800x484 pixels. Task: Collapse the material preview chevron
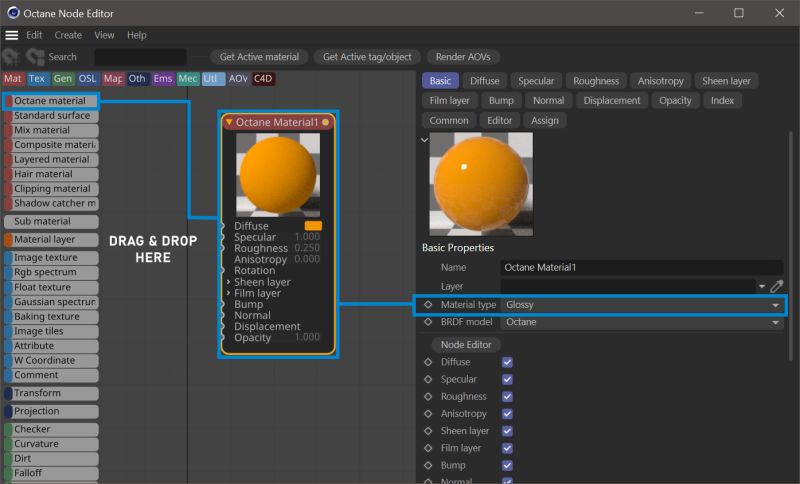point(424,140)
